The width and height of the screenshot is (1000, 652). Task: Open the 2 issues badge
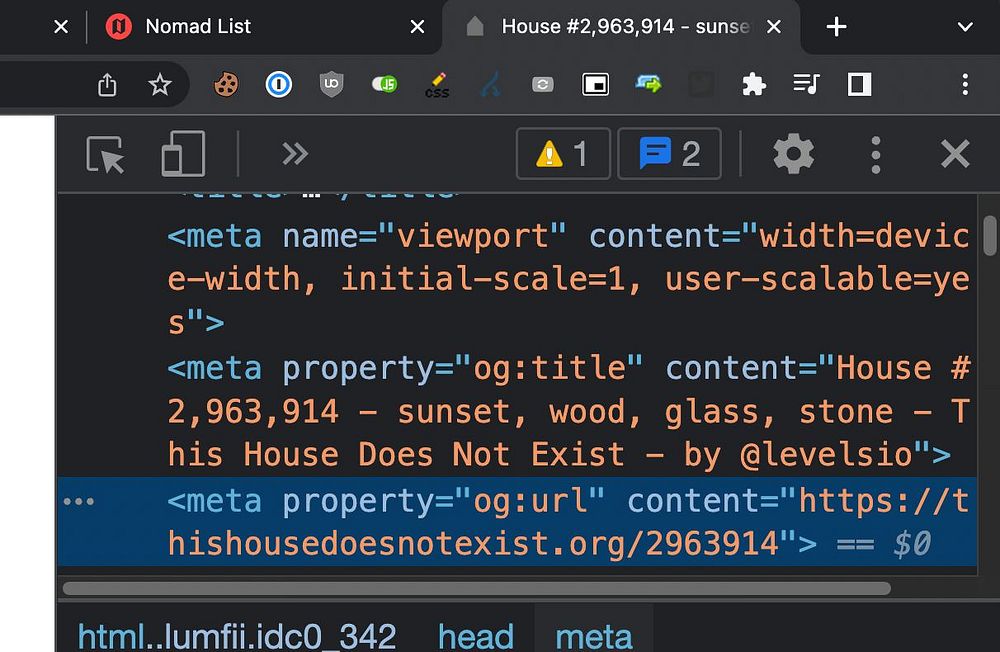669,154
